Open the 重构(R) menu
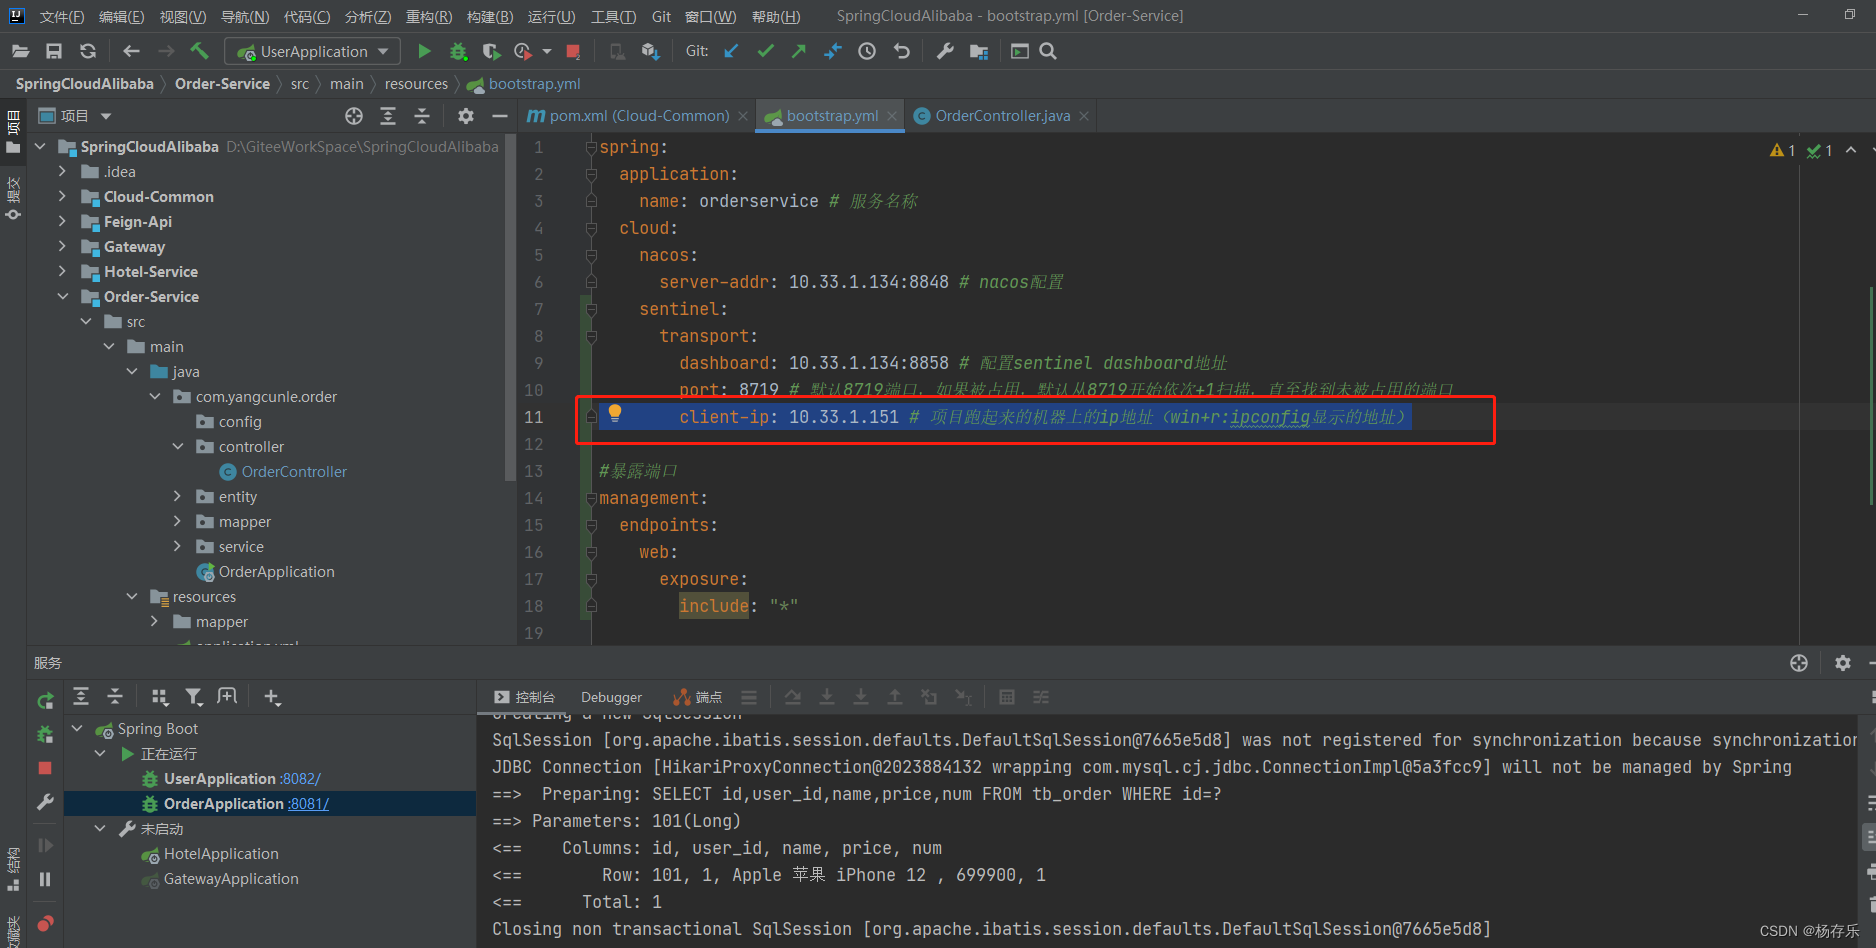 pyautogui.click(x=429, y=16)
